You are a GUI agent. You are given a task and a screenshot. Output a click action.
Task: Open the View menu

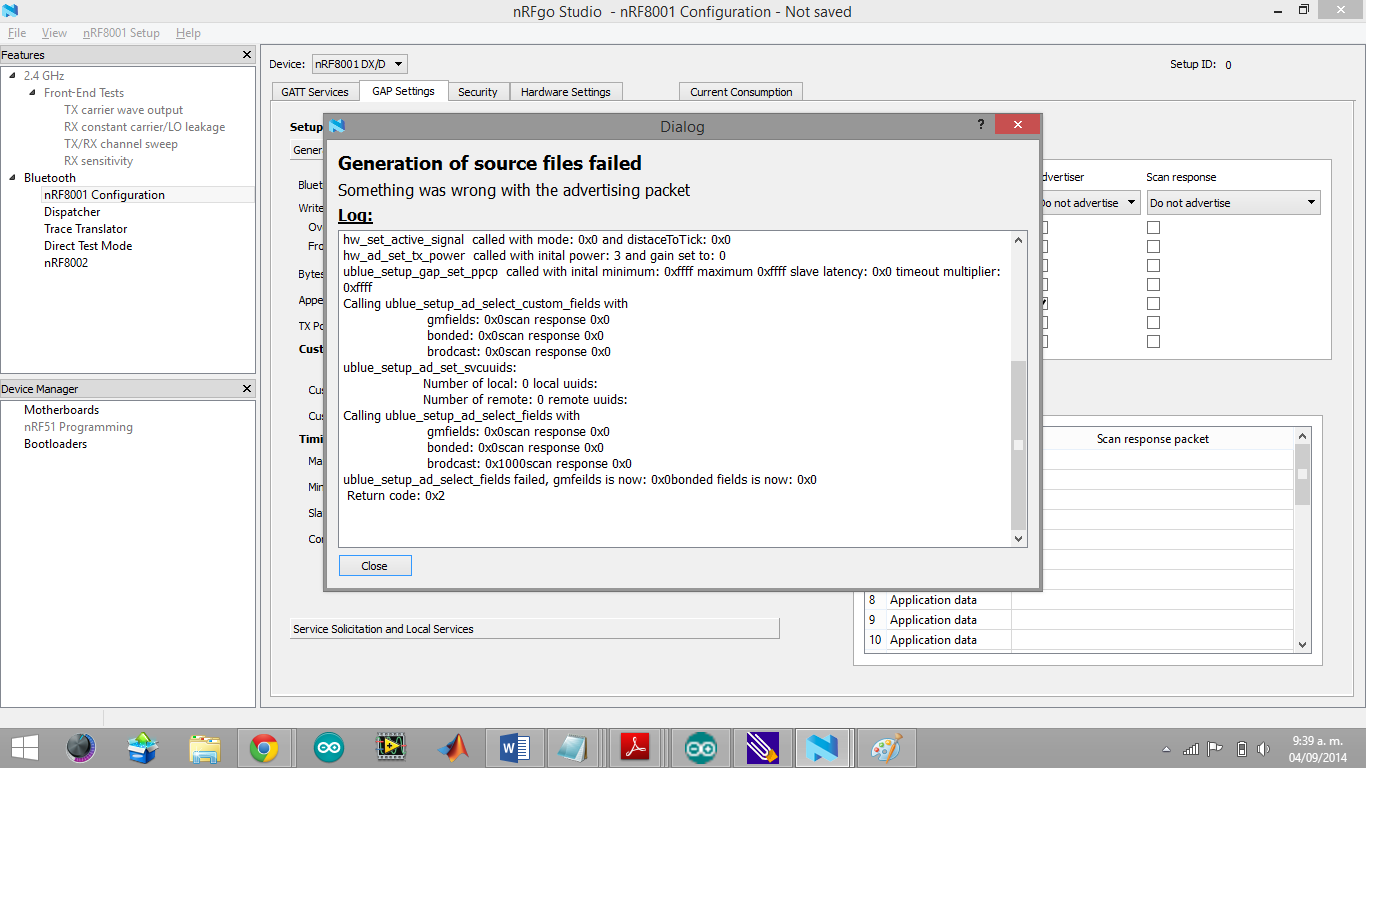(x=54, y=33)
